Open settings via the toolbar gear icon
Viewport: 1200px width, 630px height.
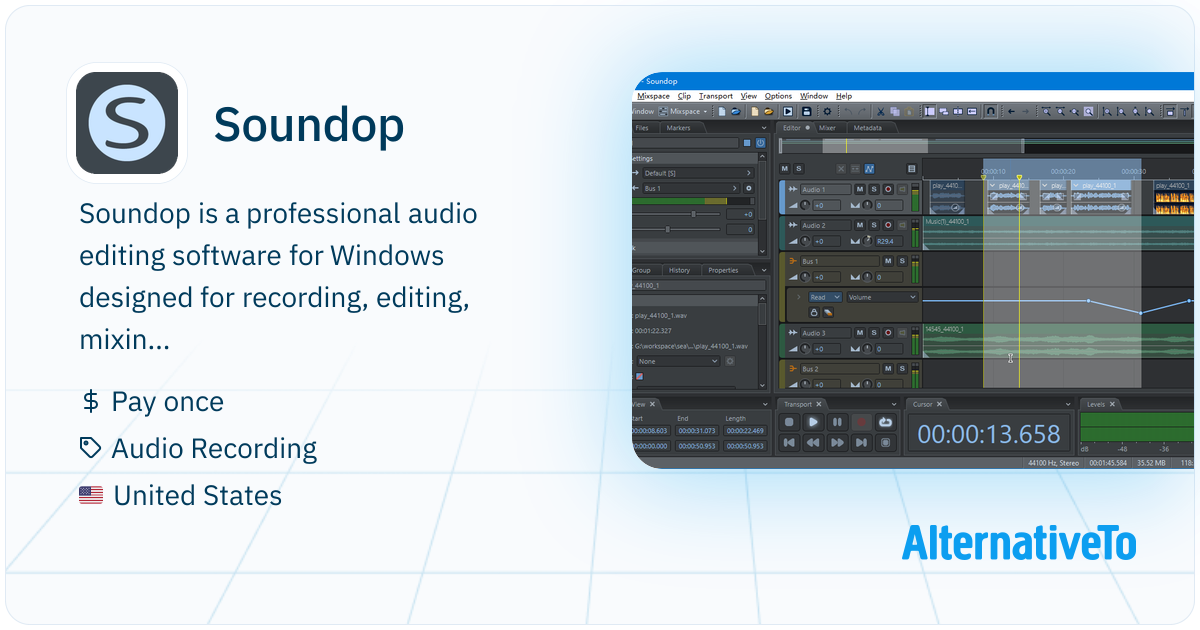coord(827,112)
